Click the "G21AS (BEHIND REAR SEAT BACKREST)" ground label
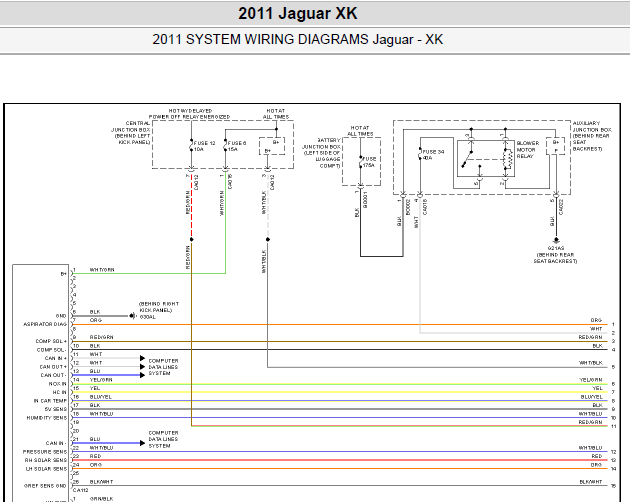Image resolution: width=630 pixels, height=502 pixels. (x=555, y=255)
